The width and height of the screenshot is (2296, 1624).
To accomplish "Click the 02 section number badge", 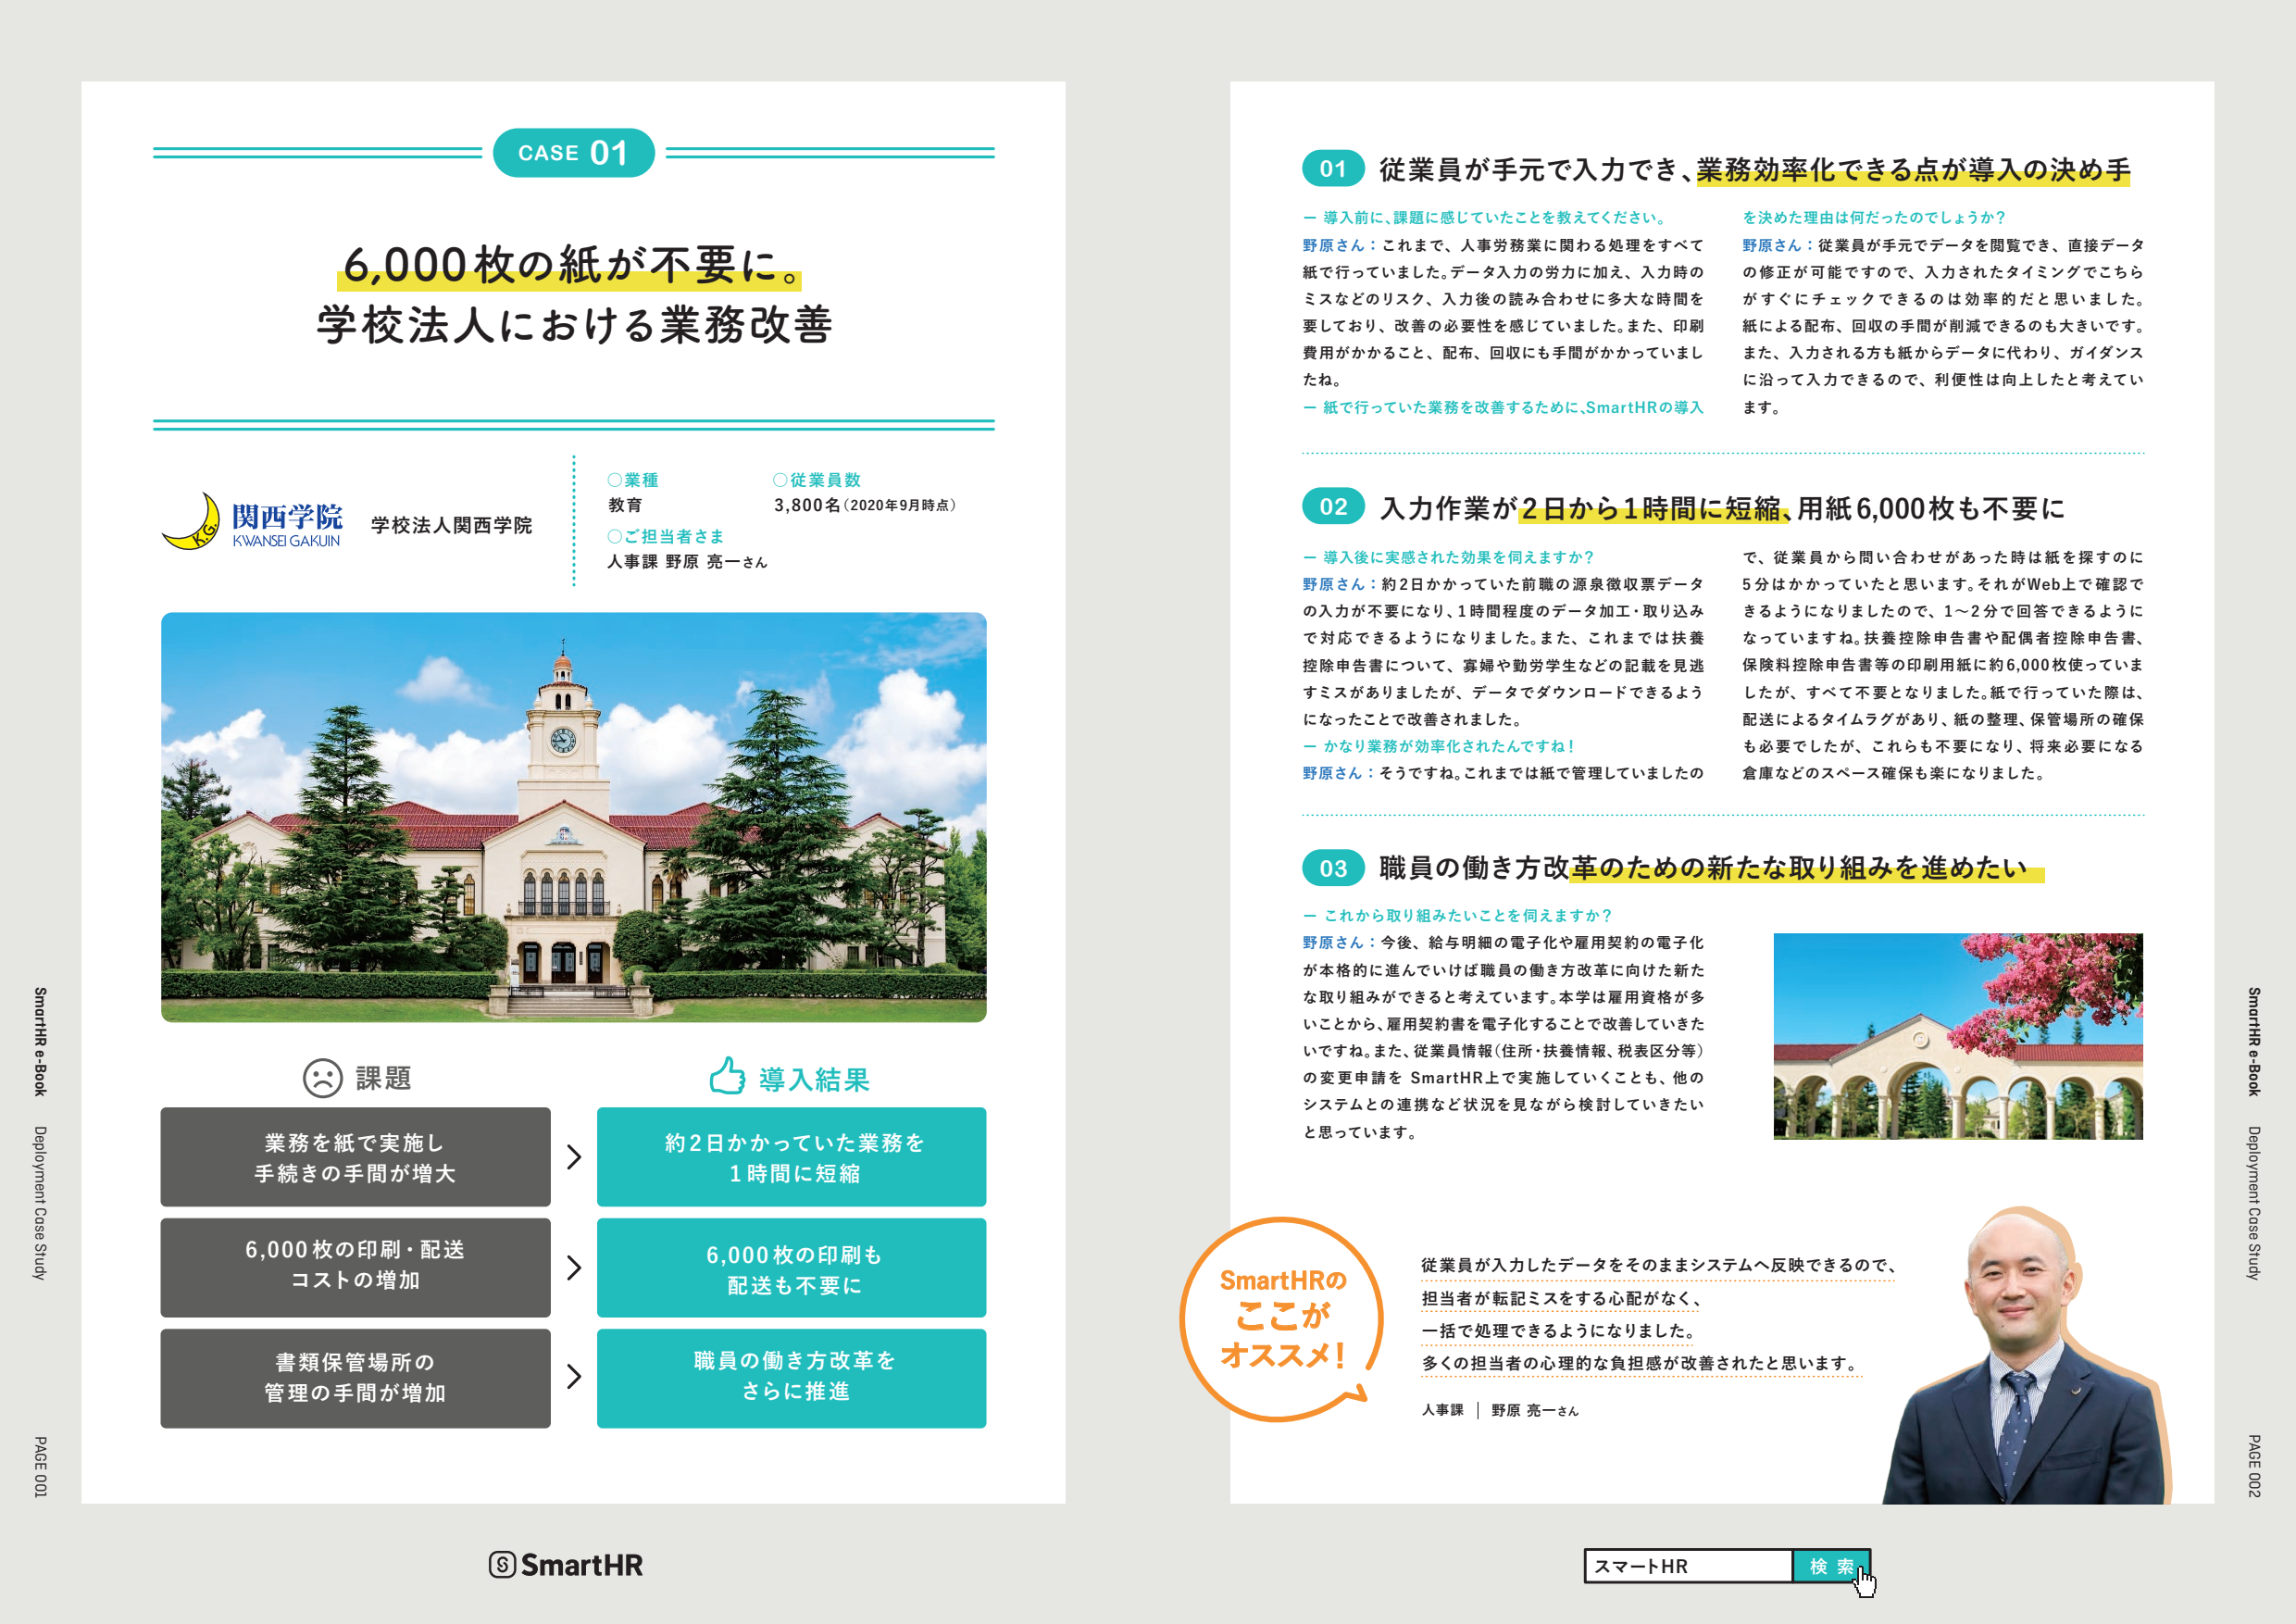I will (1333, 507).
